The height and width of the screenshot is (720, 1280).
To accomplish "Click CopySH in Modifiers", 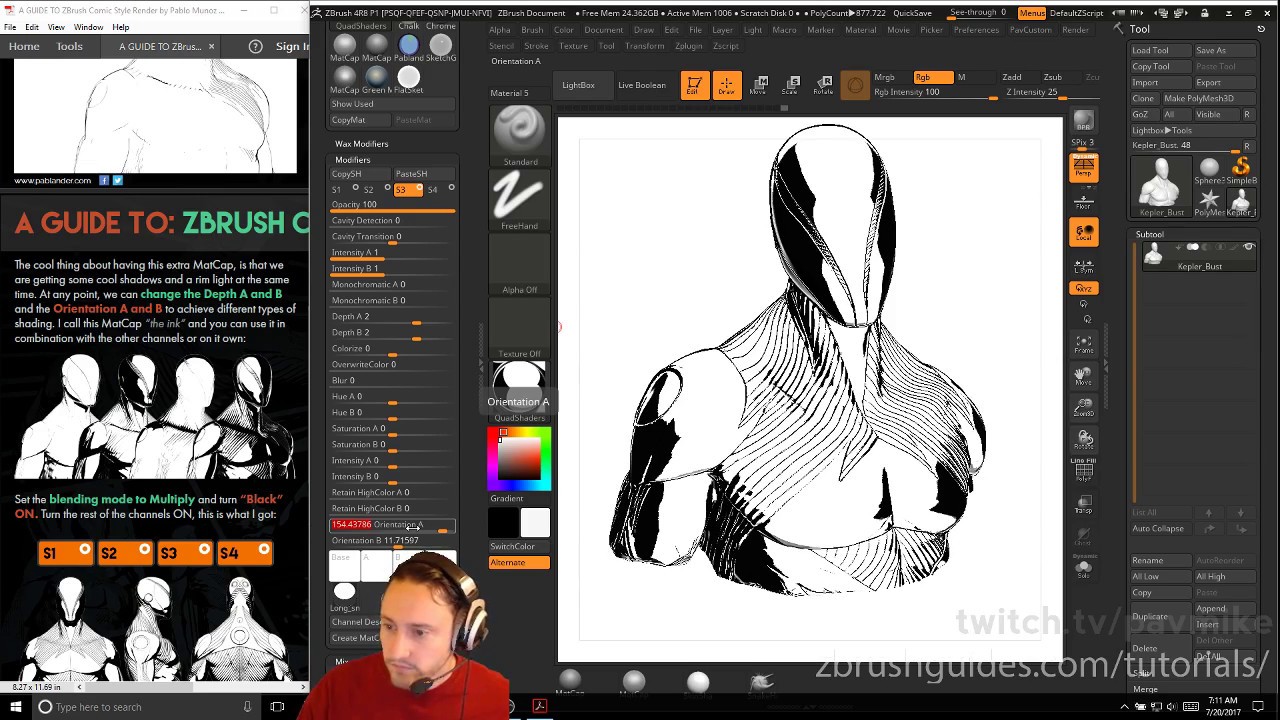I will click(x=360, y=174).
